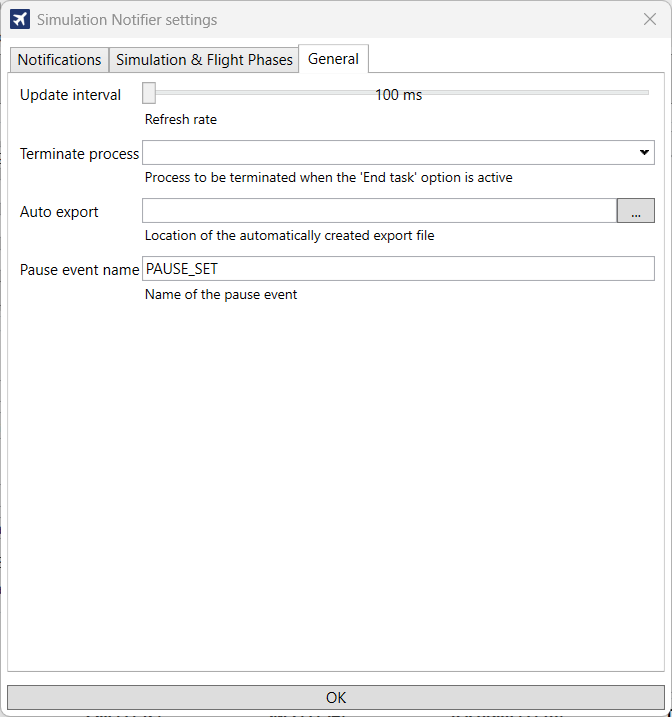Image resolution: width=672 pixels, height=717 pixels.
Task: Open the Simulation & Flight Phases tab
Action: (x=204, y=60)
